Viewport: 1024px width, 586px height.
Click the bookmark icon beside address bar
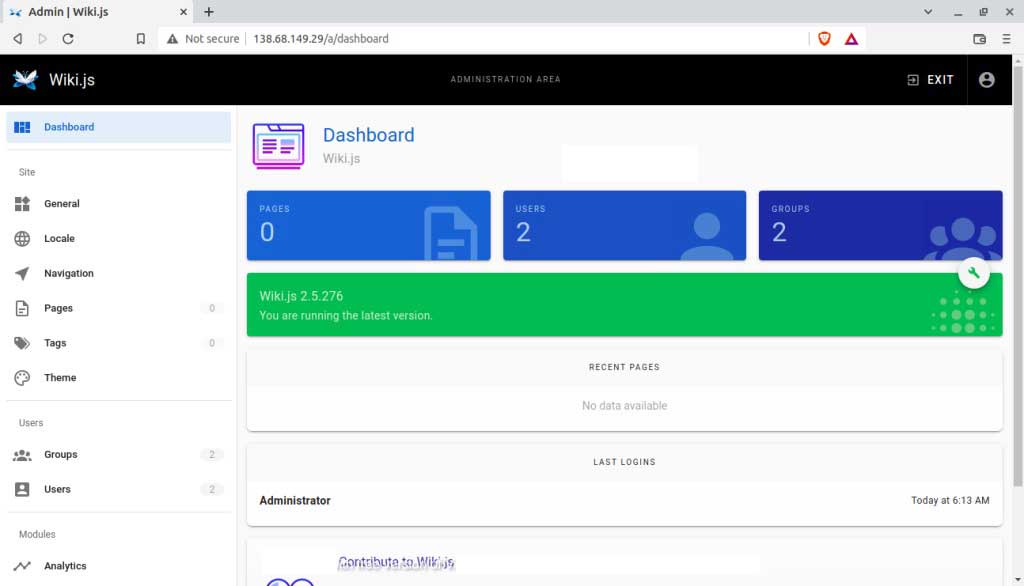point(141,39)
